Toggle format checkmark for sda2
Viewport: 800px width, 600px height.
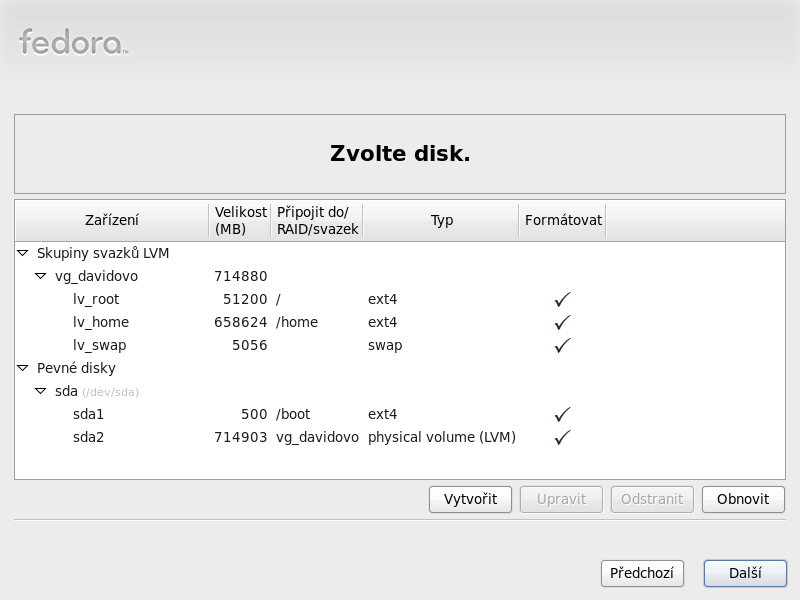562,437
